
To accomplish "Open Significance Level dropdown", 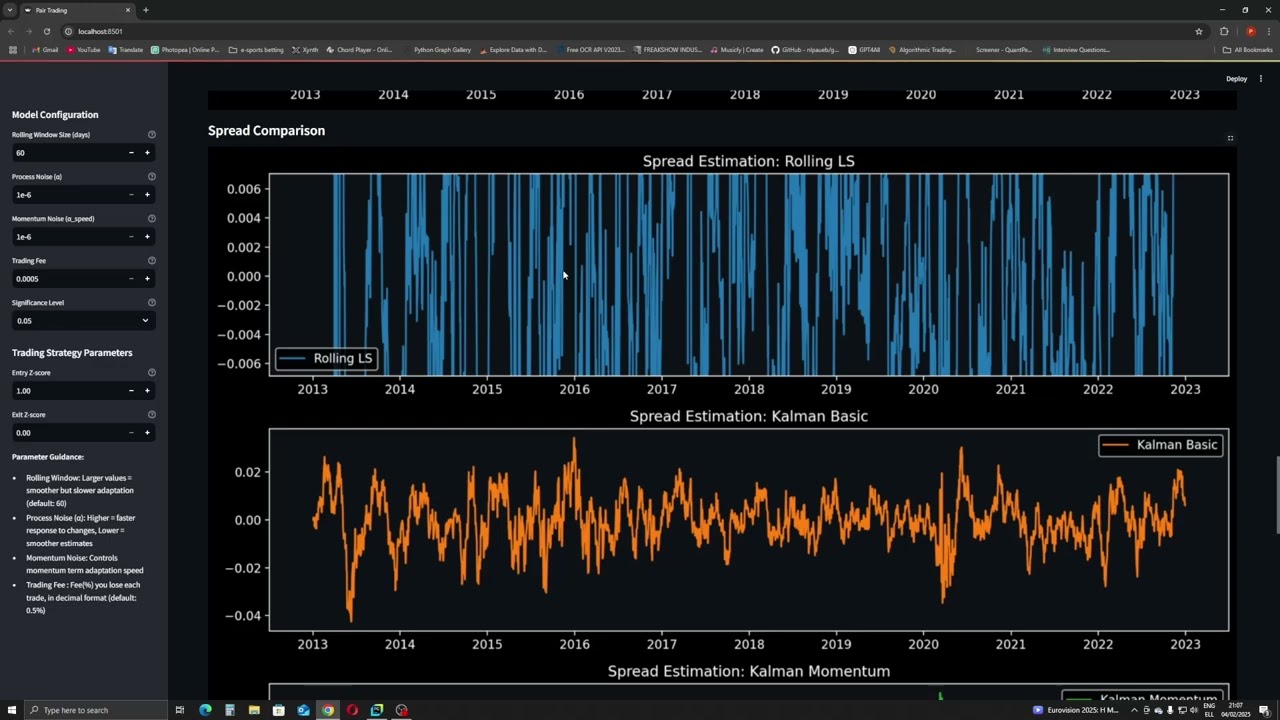I will [x=83, y=321].
